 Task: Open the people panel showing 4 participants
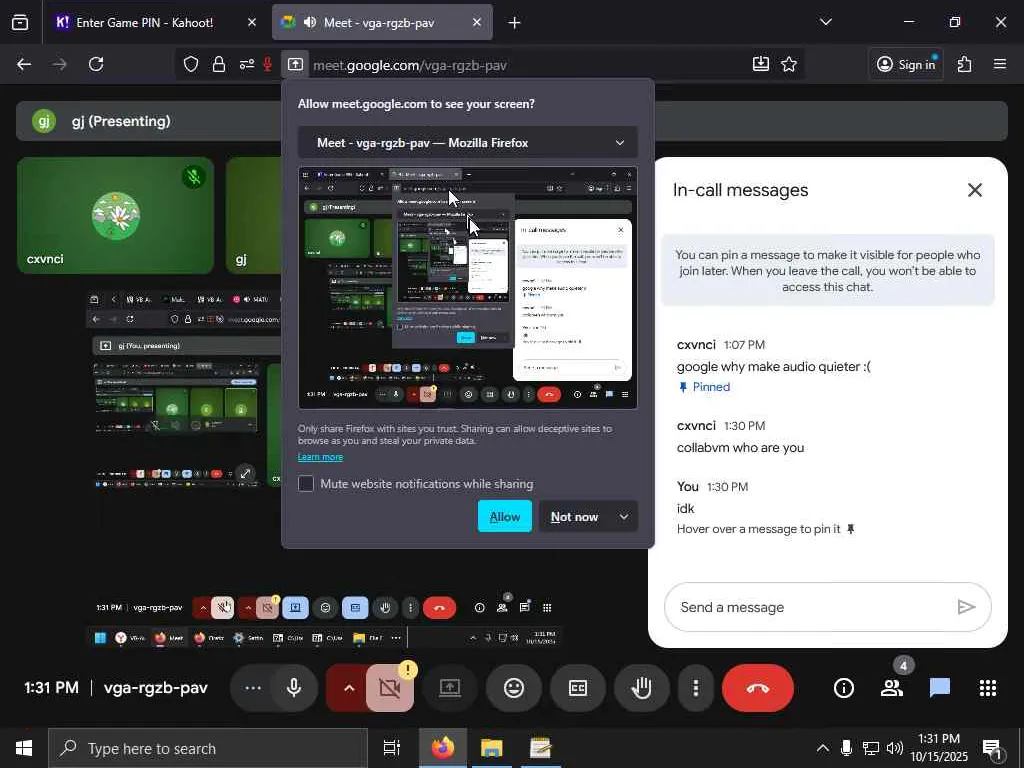point(892,688)
